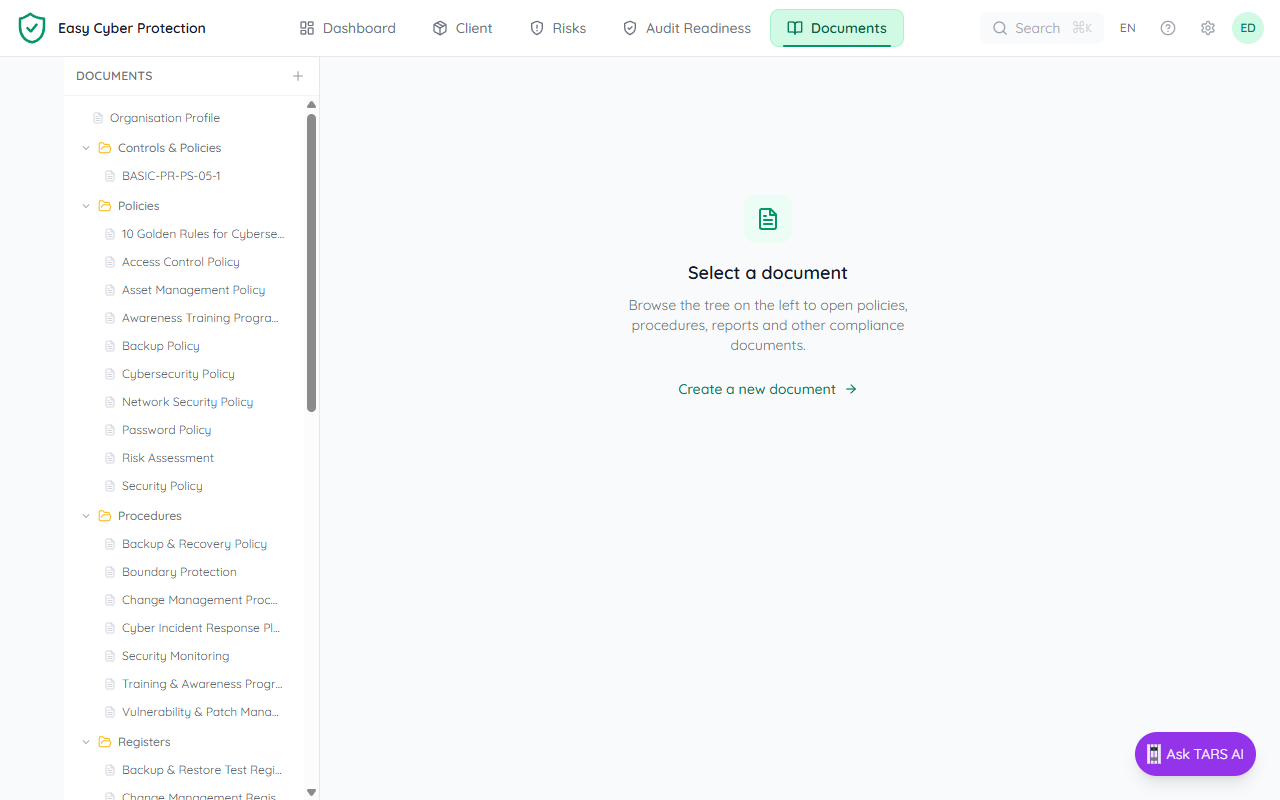The height and width of the screenshot is (800, 1280).
Task: Collapse the Procedures folder chevron
Action: pyautogui.click(x=86, y=516)
